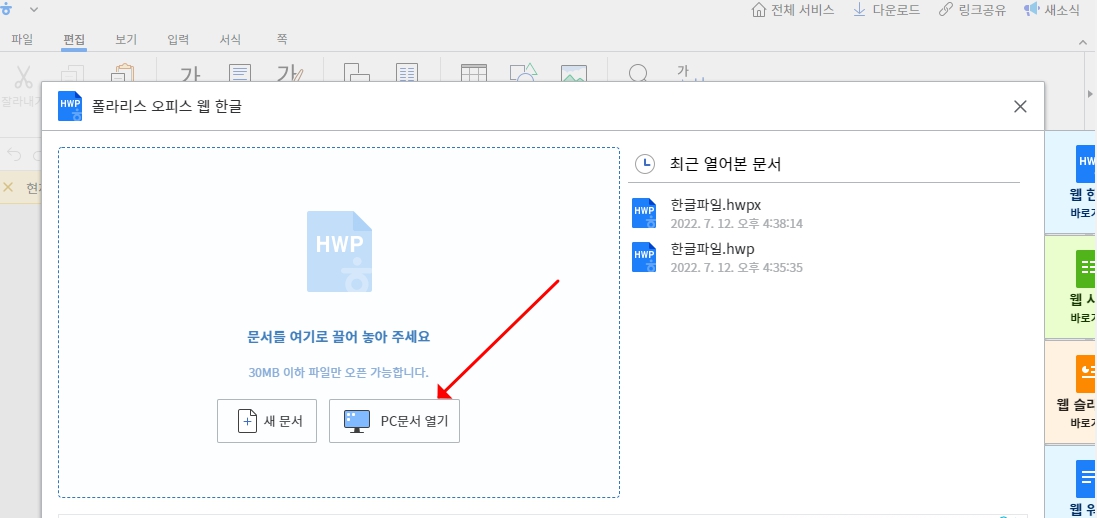Click the HWP icon of 한글파일.hwpx
The width and height of the screenshot is (1097, 518).
click(644, 213)
